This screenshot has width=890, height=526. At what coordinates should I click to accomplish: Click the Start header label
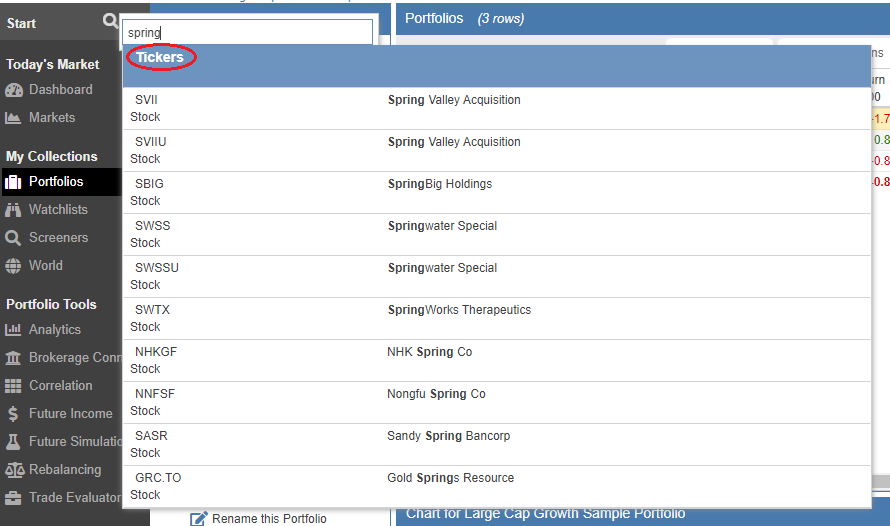click(22, 23)
